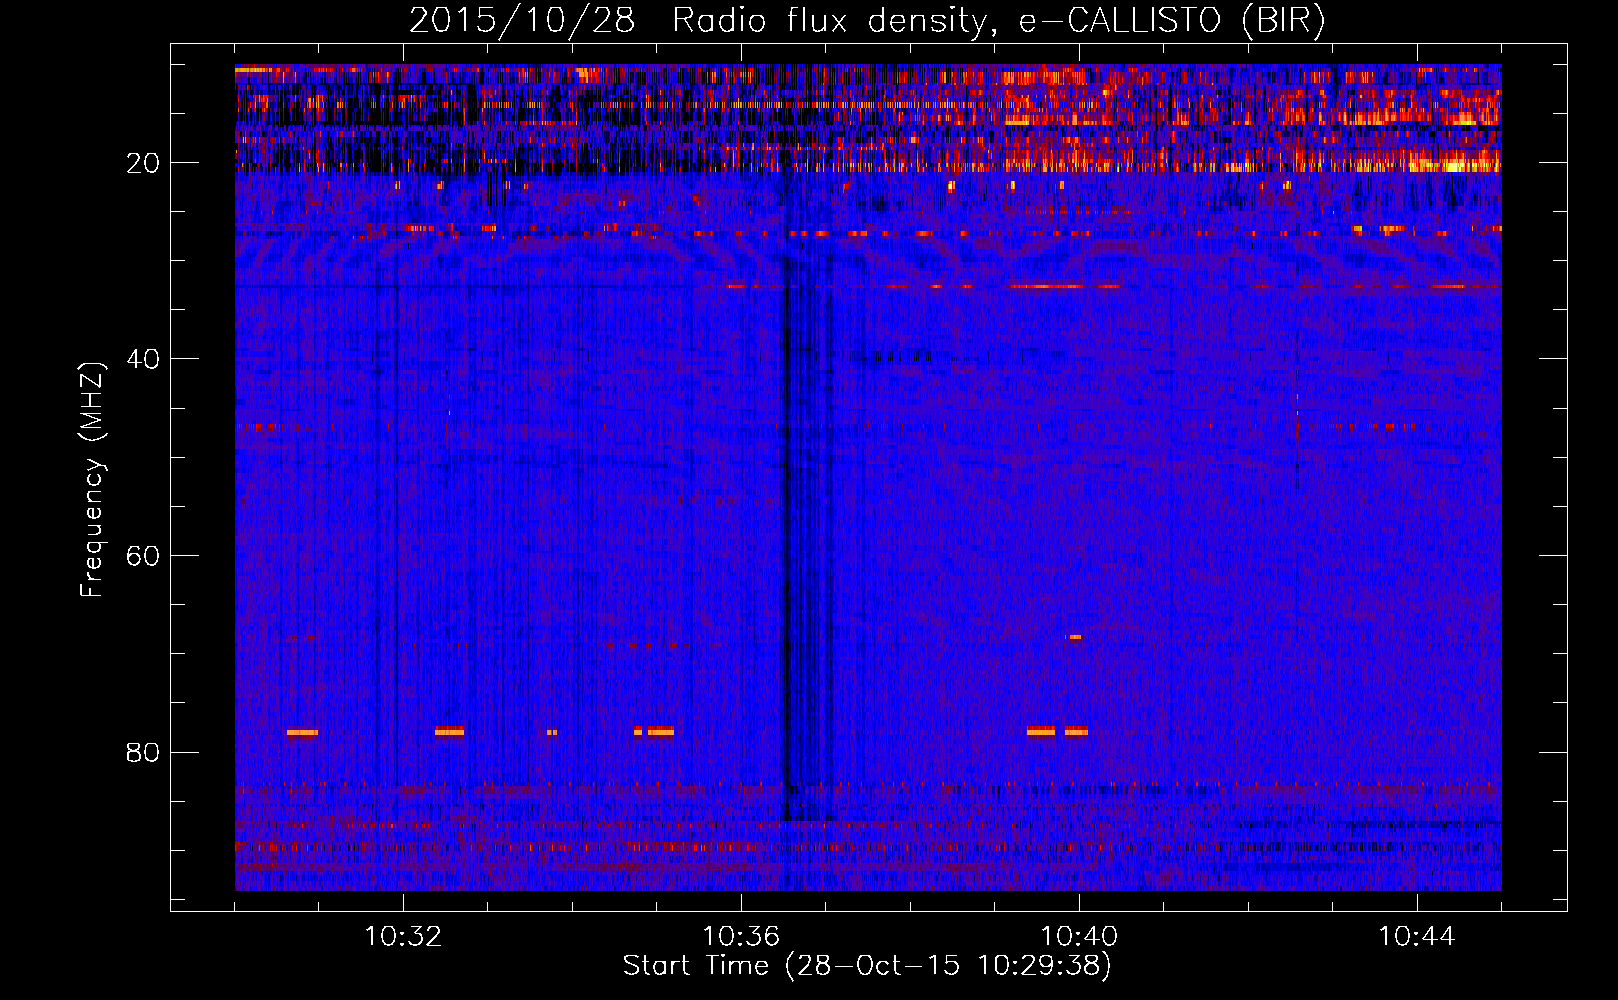The image size is (1618, 1000).
Task: Click the "10:44" time tick label
Action: click(1417, 937)
